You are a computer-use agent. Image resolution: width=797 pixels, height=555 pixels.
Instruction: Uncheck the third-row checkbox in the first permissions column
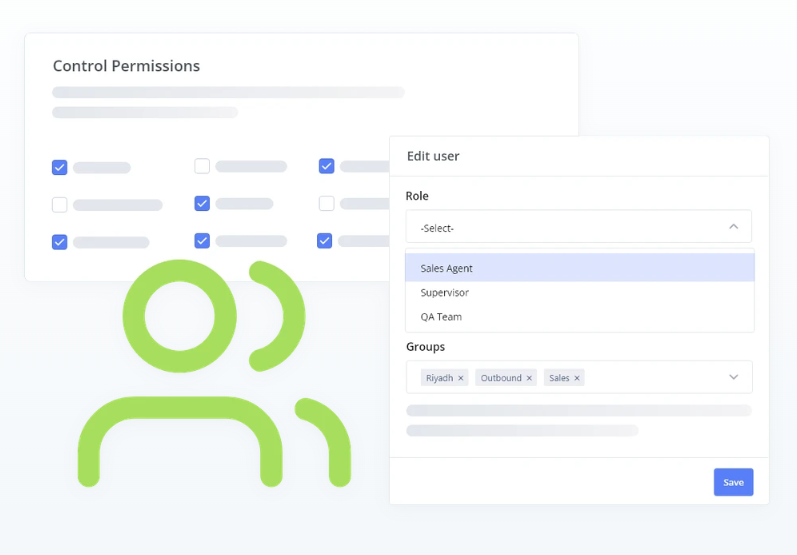click(59, 242)
